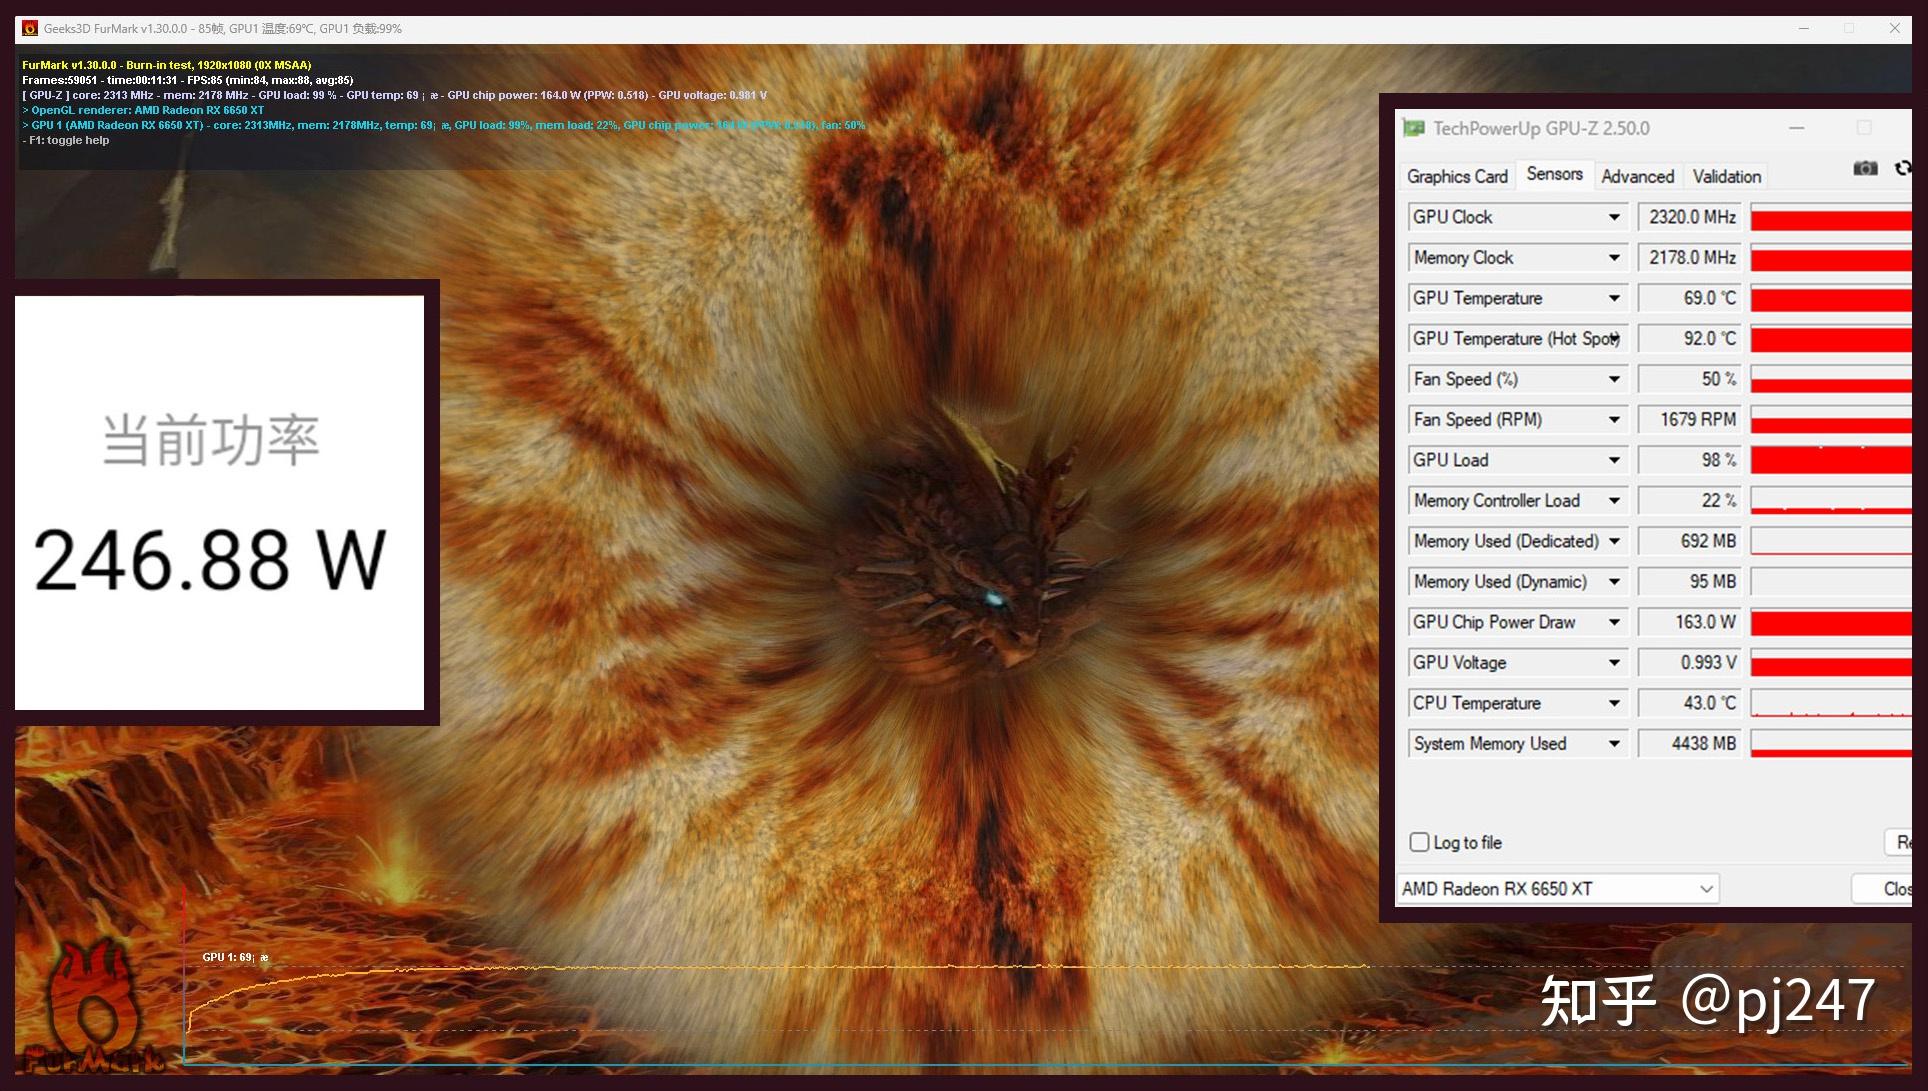Open GPU Load sensor dropdown

[1614, 460]
